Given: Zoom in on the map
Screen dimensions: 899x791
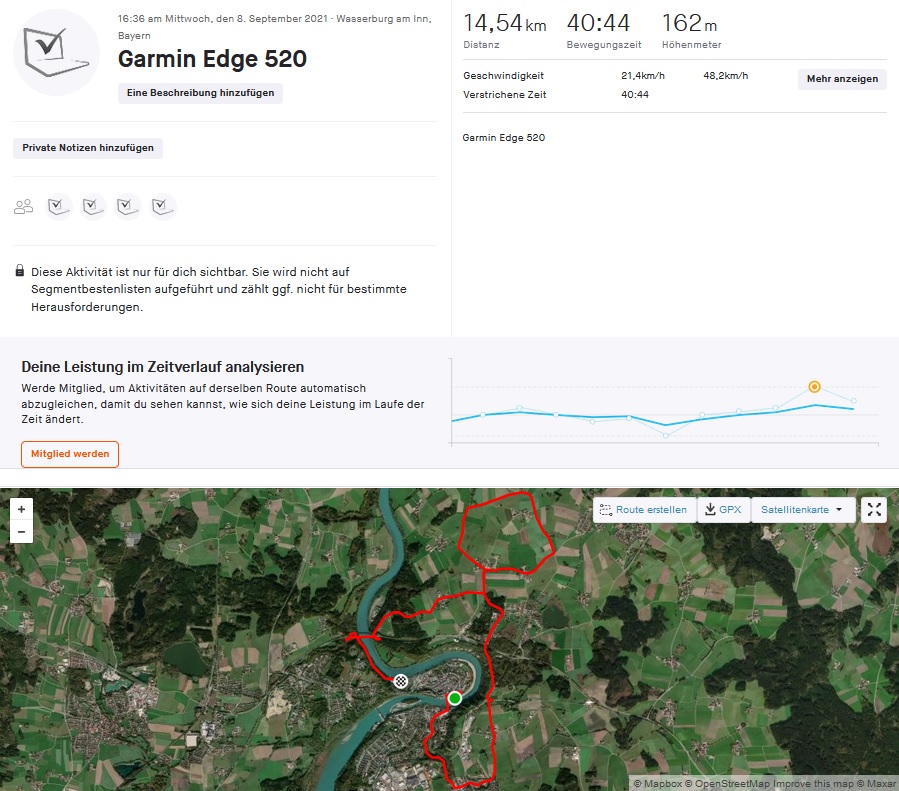Looking at the screenshot, I should (21, 509).
